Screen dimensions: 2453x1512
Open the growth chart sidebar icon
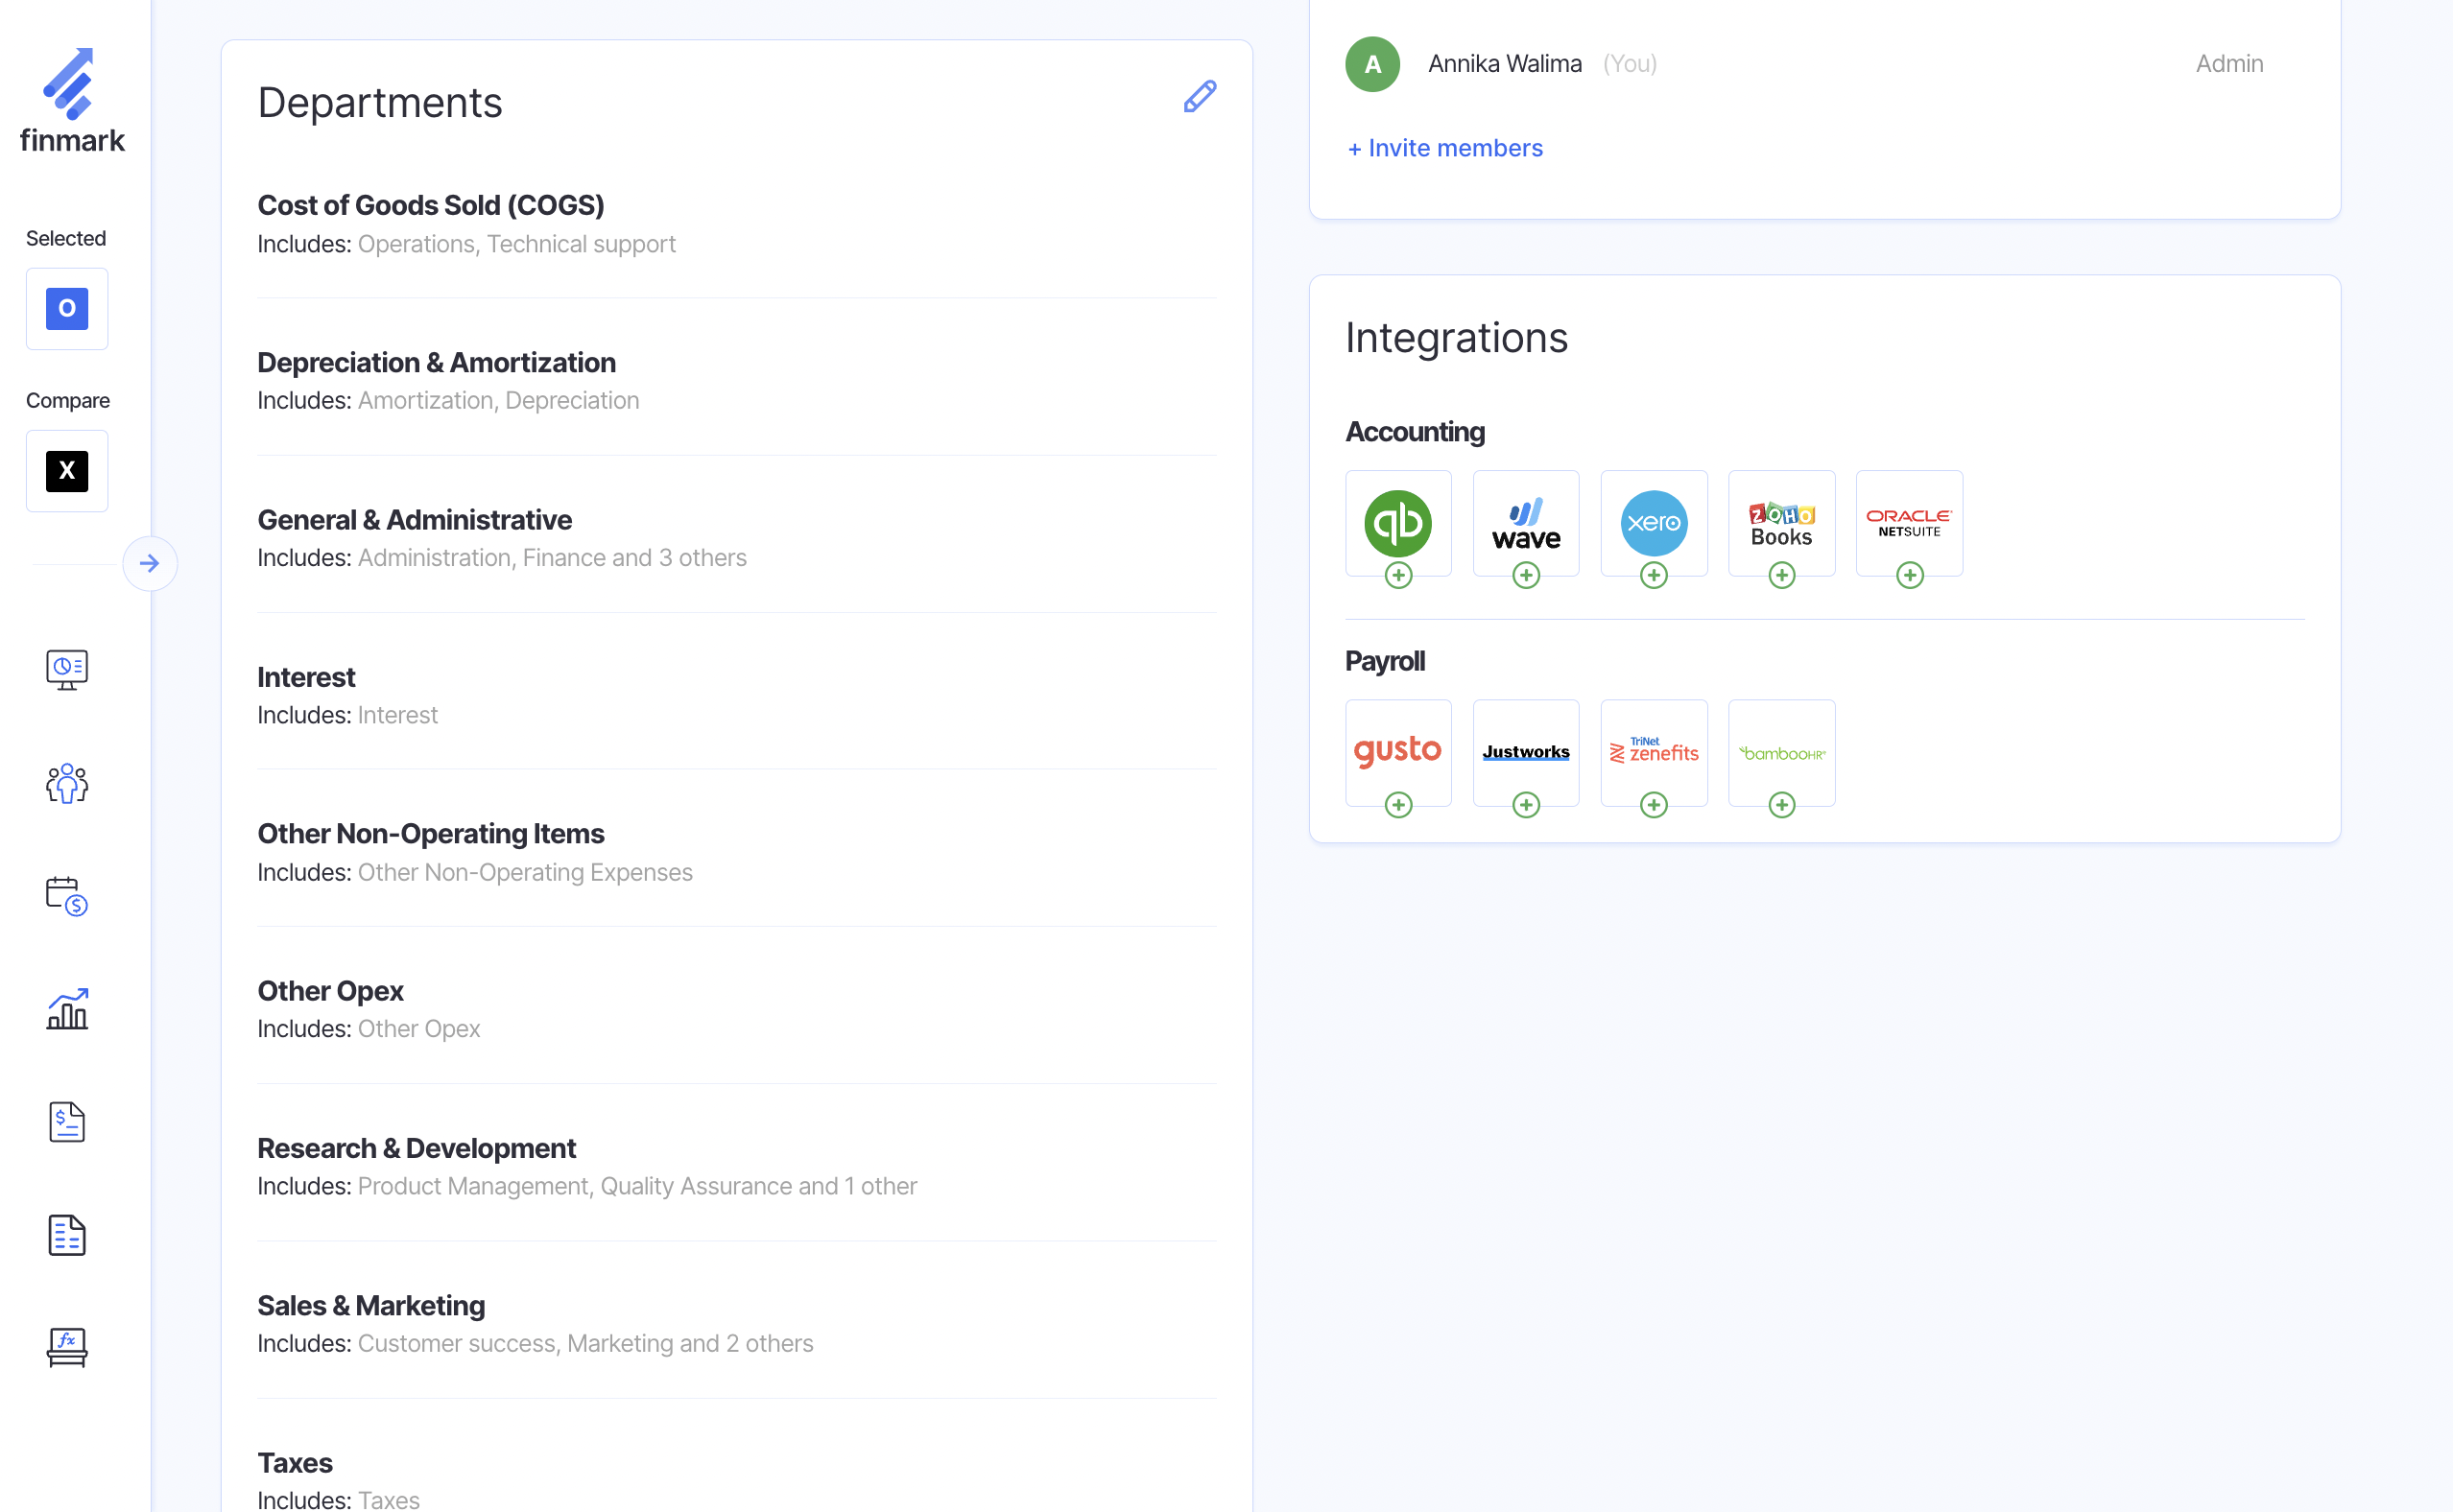[x=67, y=1009]
